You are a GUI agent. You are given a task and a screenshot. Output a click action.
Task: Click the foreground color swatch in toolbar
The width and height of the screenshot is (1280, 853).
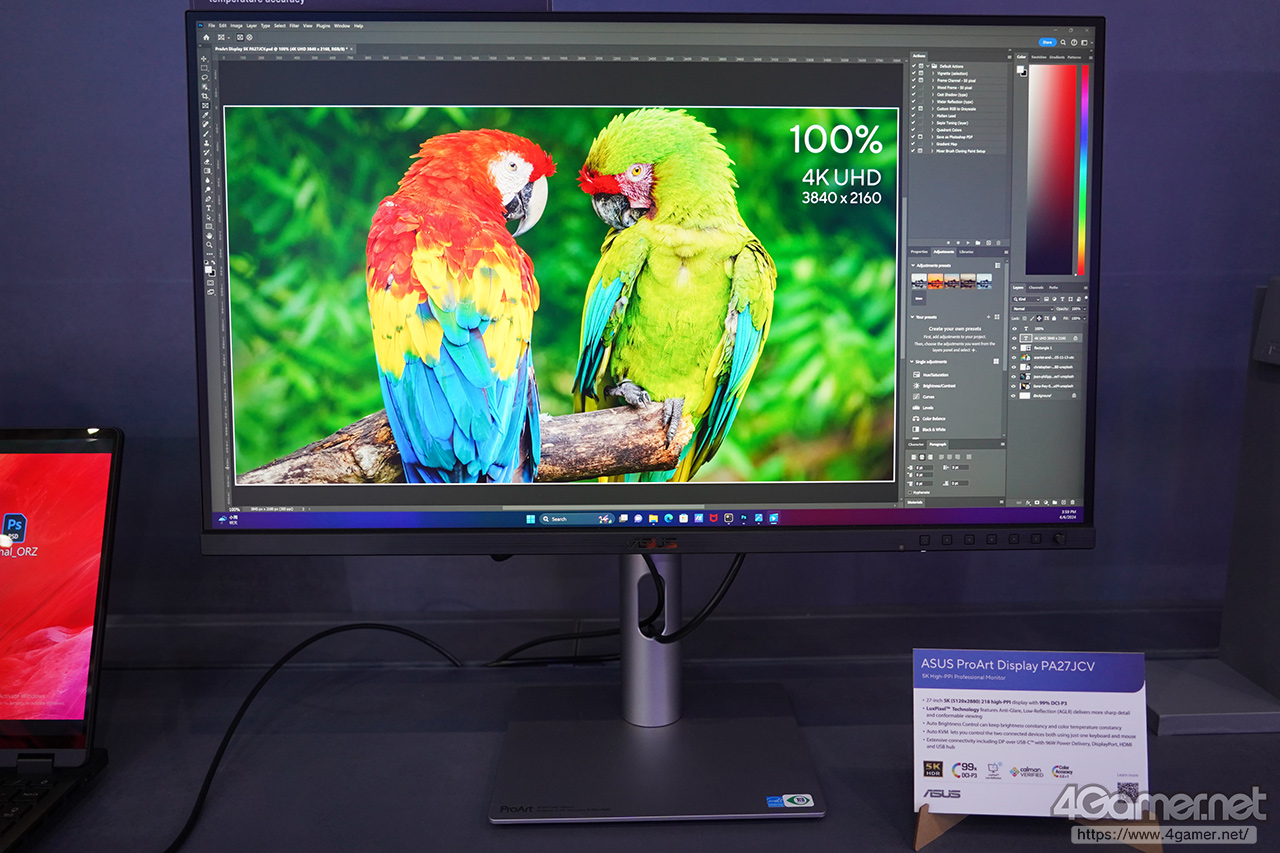point(207,268)
